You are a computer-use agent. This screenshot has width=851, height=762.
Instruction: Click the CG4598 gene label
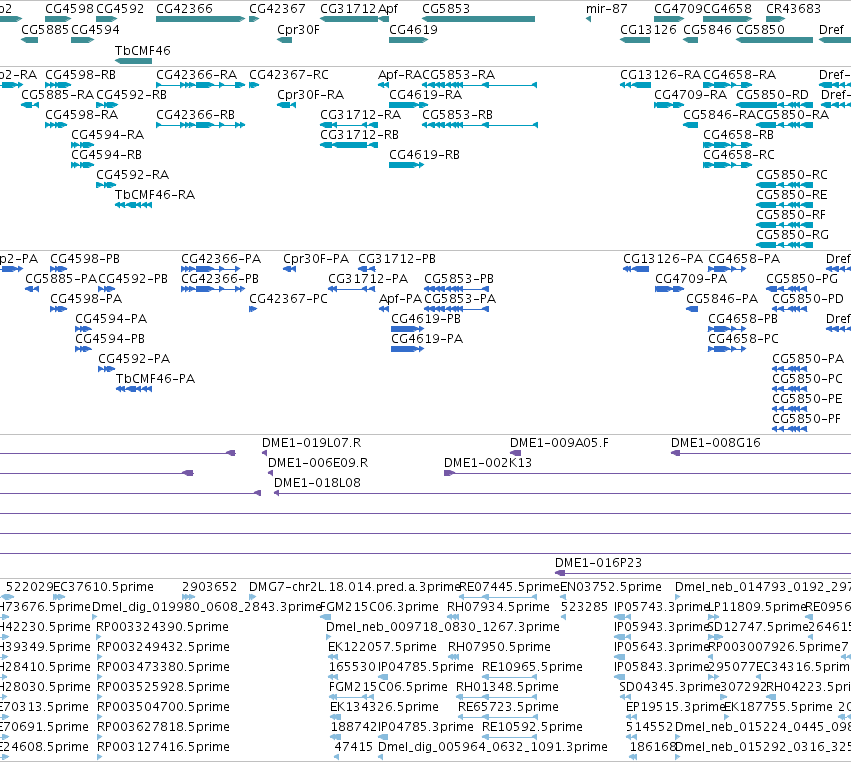(69, 9)
